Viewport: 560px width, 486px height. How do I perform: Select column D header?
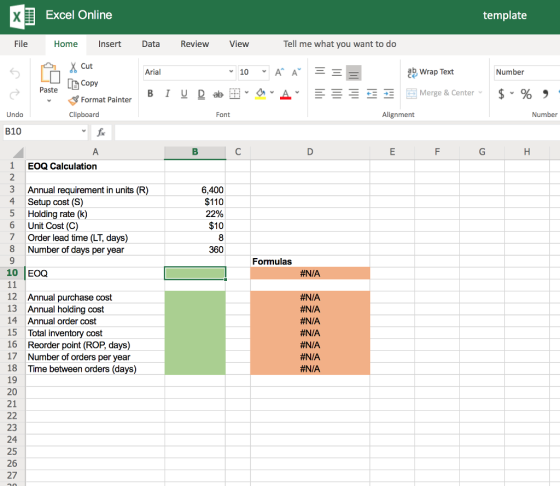coord(310,152)
